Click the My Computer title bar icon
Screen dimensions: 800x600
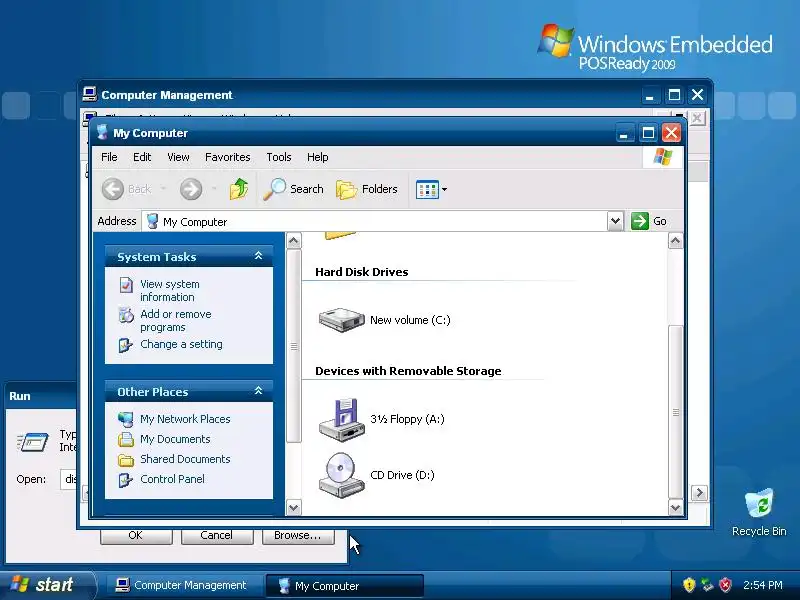click(x=103, y=132)
